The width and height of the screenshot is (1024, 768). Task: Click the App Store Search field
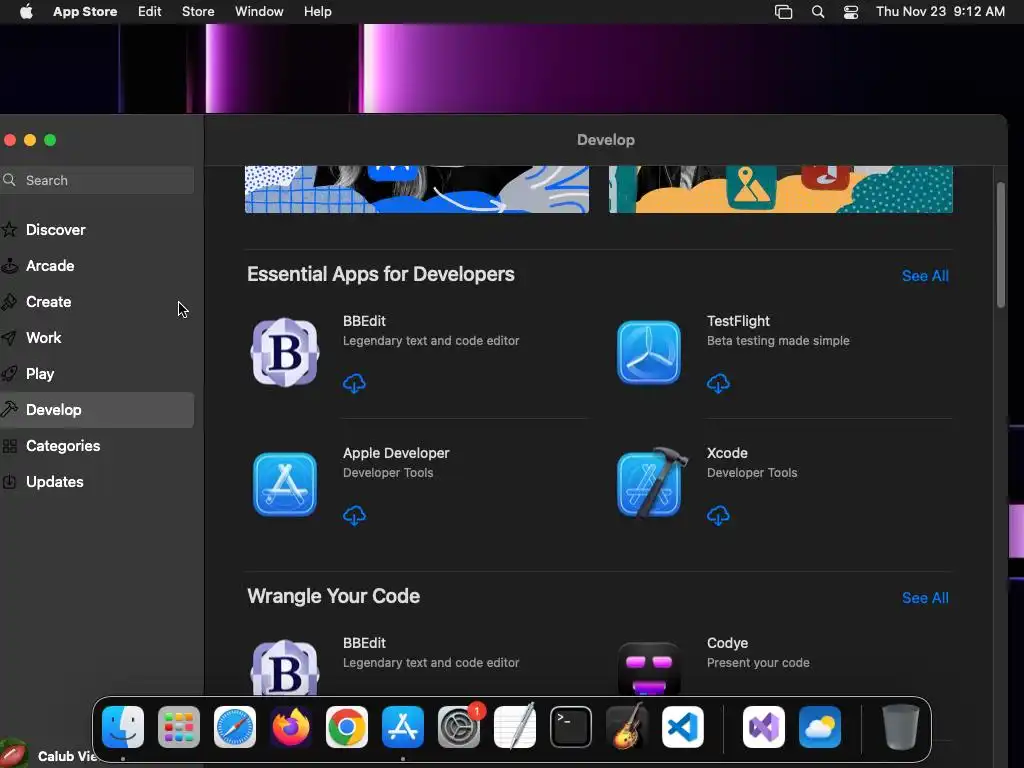[x=97, y=180]
